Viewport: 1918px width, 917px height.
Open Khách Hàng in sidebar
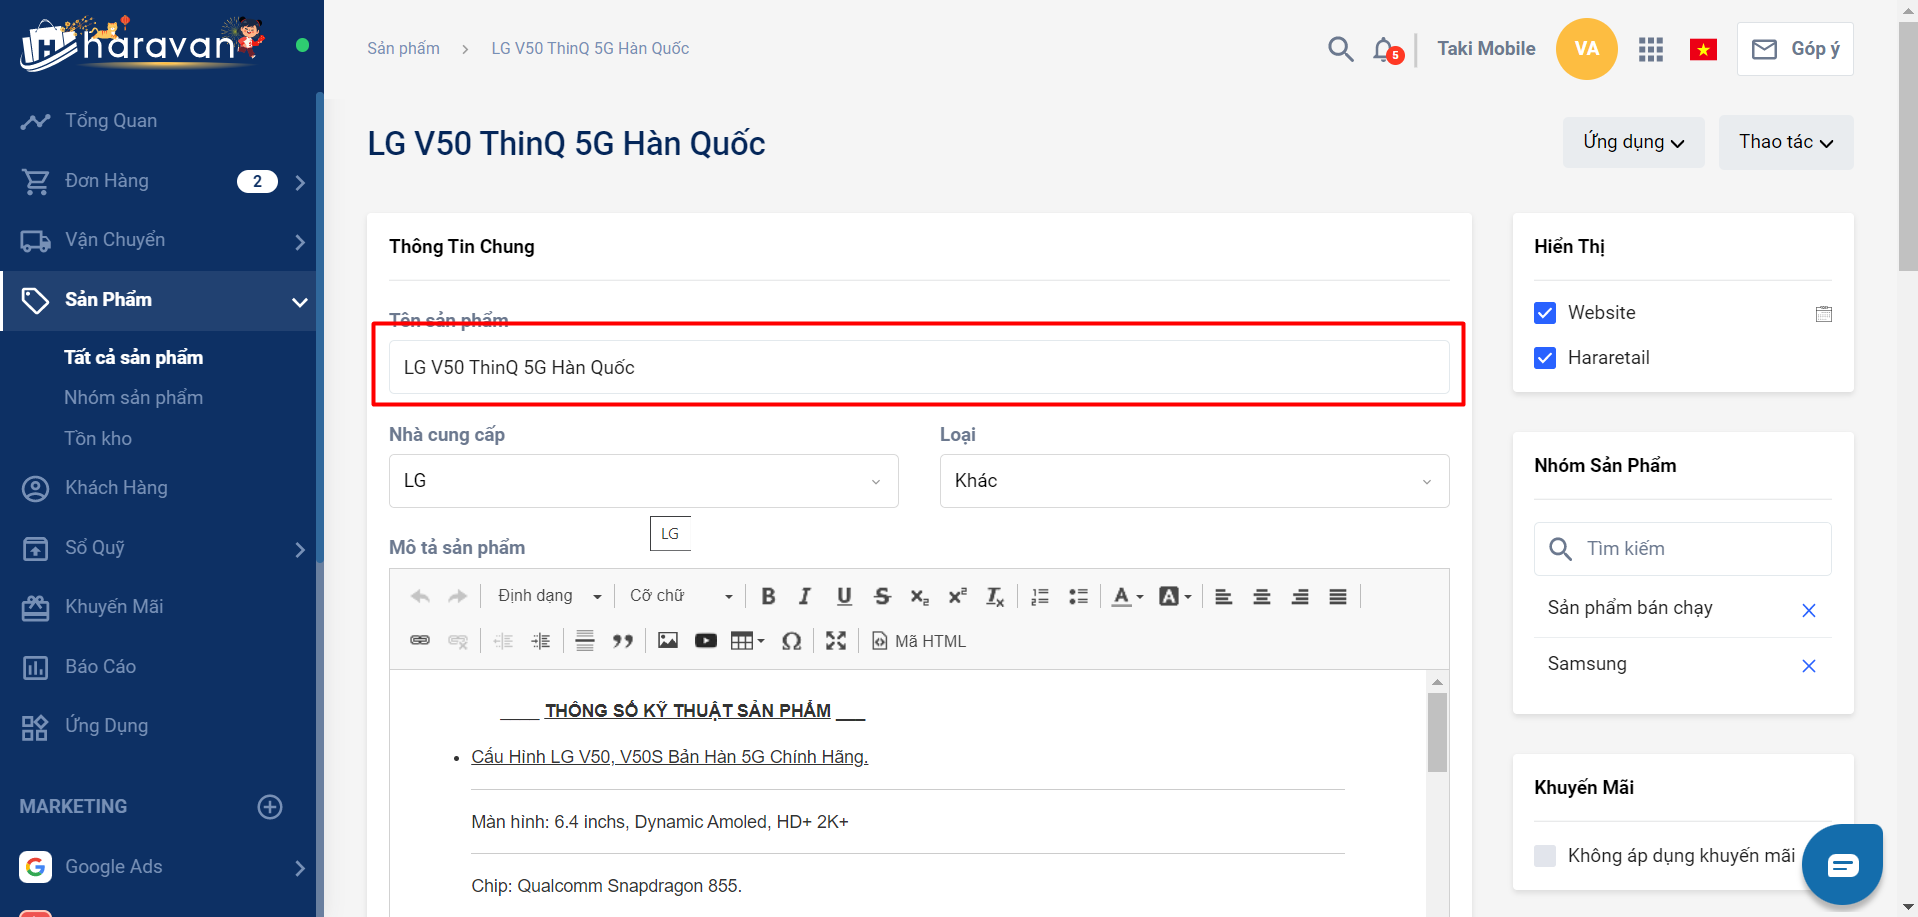coord(116,488)
